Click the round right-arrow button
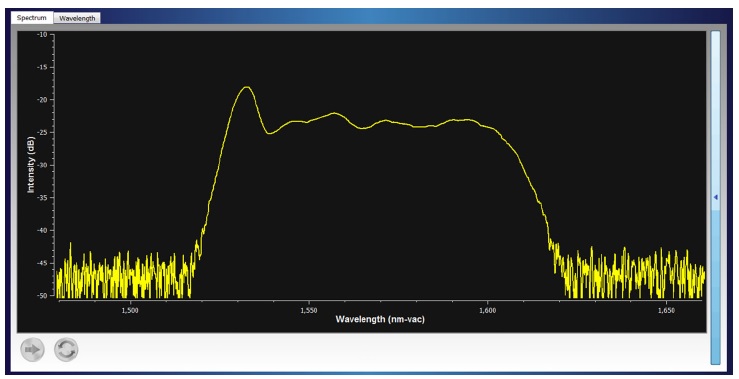The image size is (739, 379). point(33,350)
